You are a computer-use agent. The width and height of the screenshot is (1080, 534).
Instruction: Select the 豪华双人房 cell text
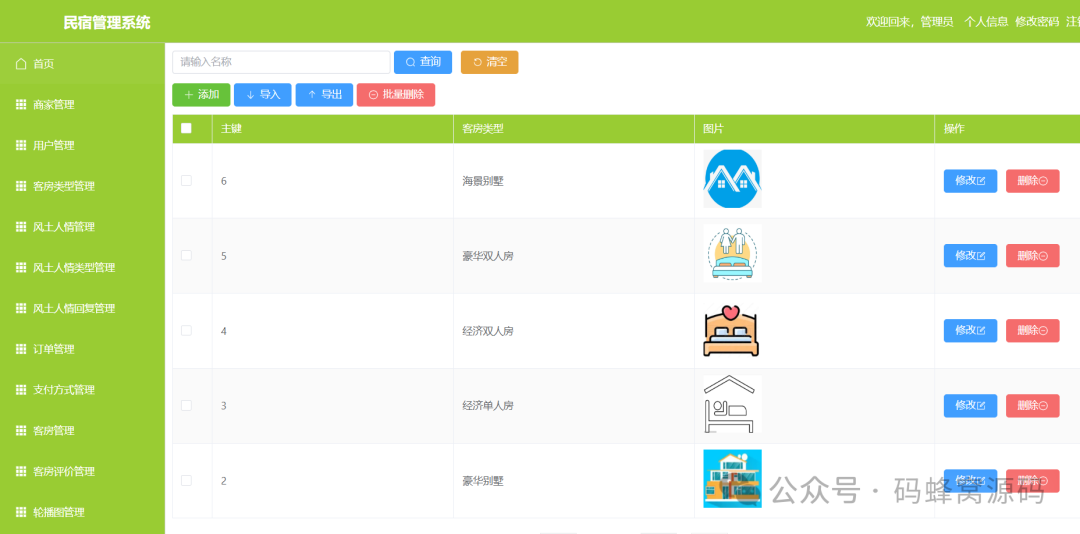488,256
